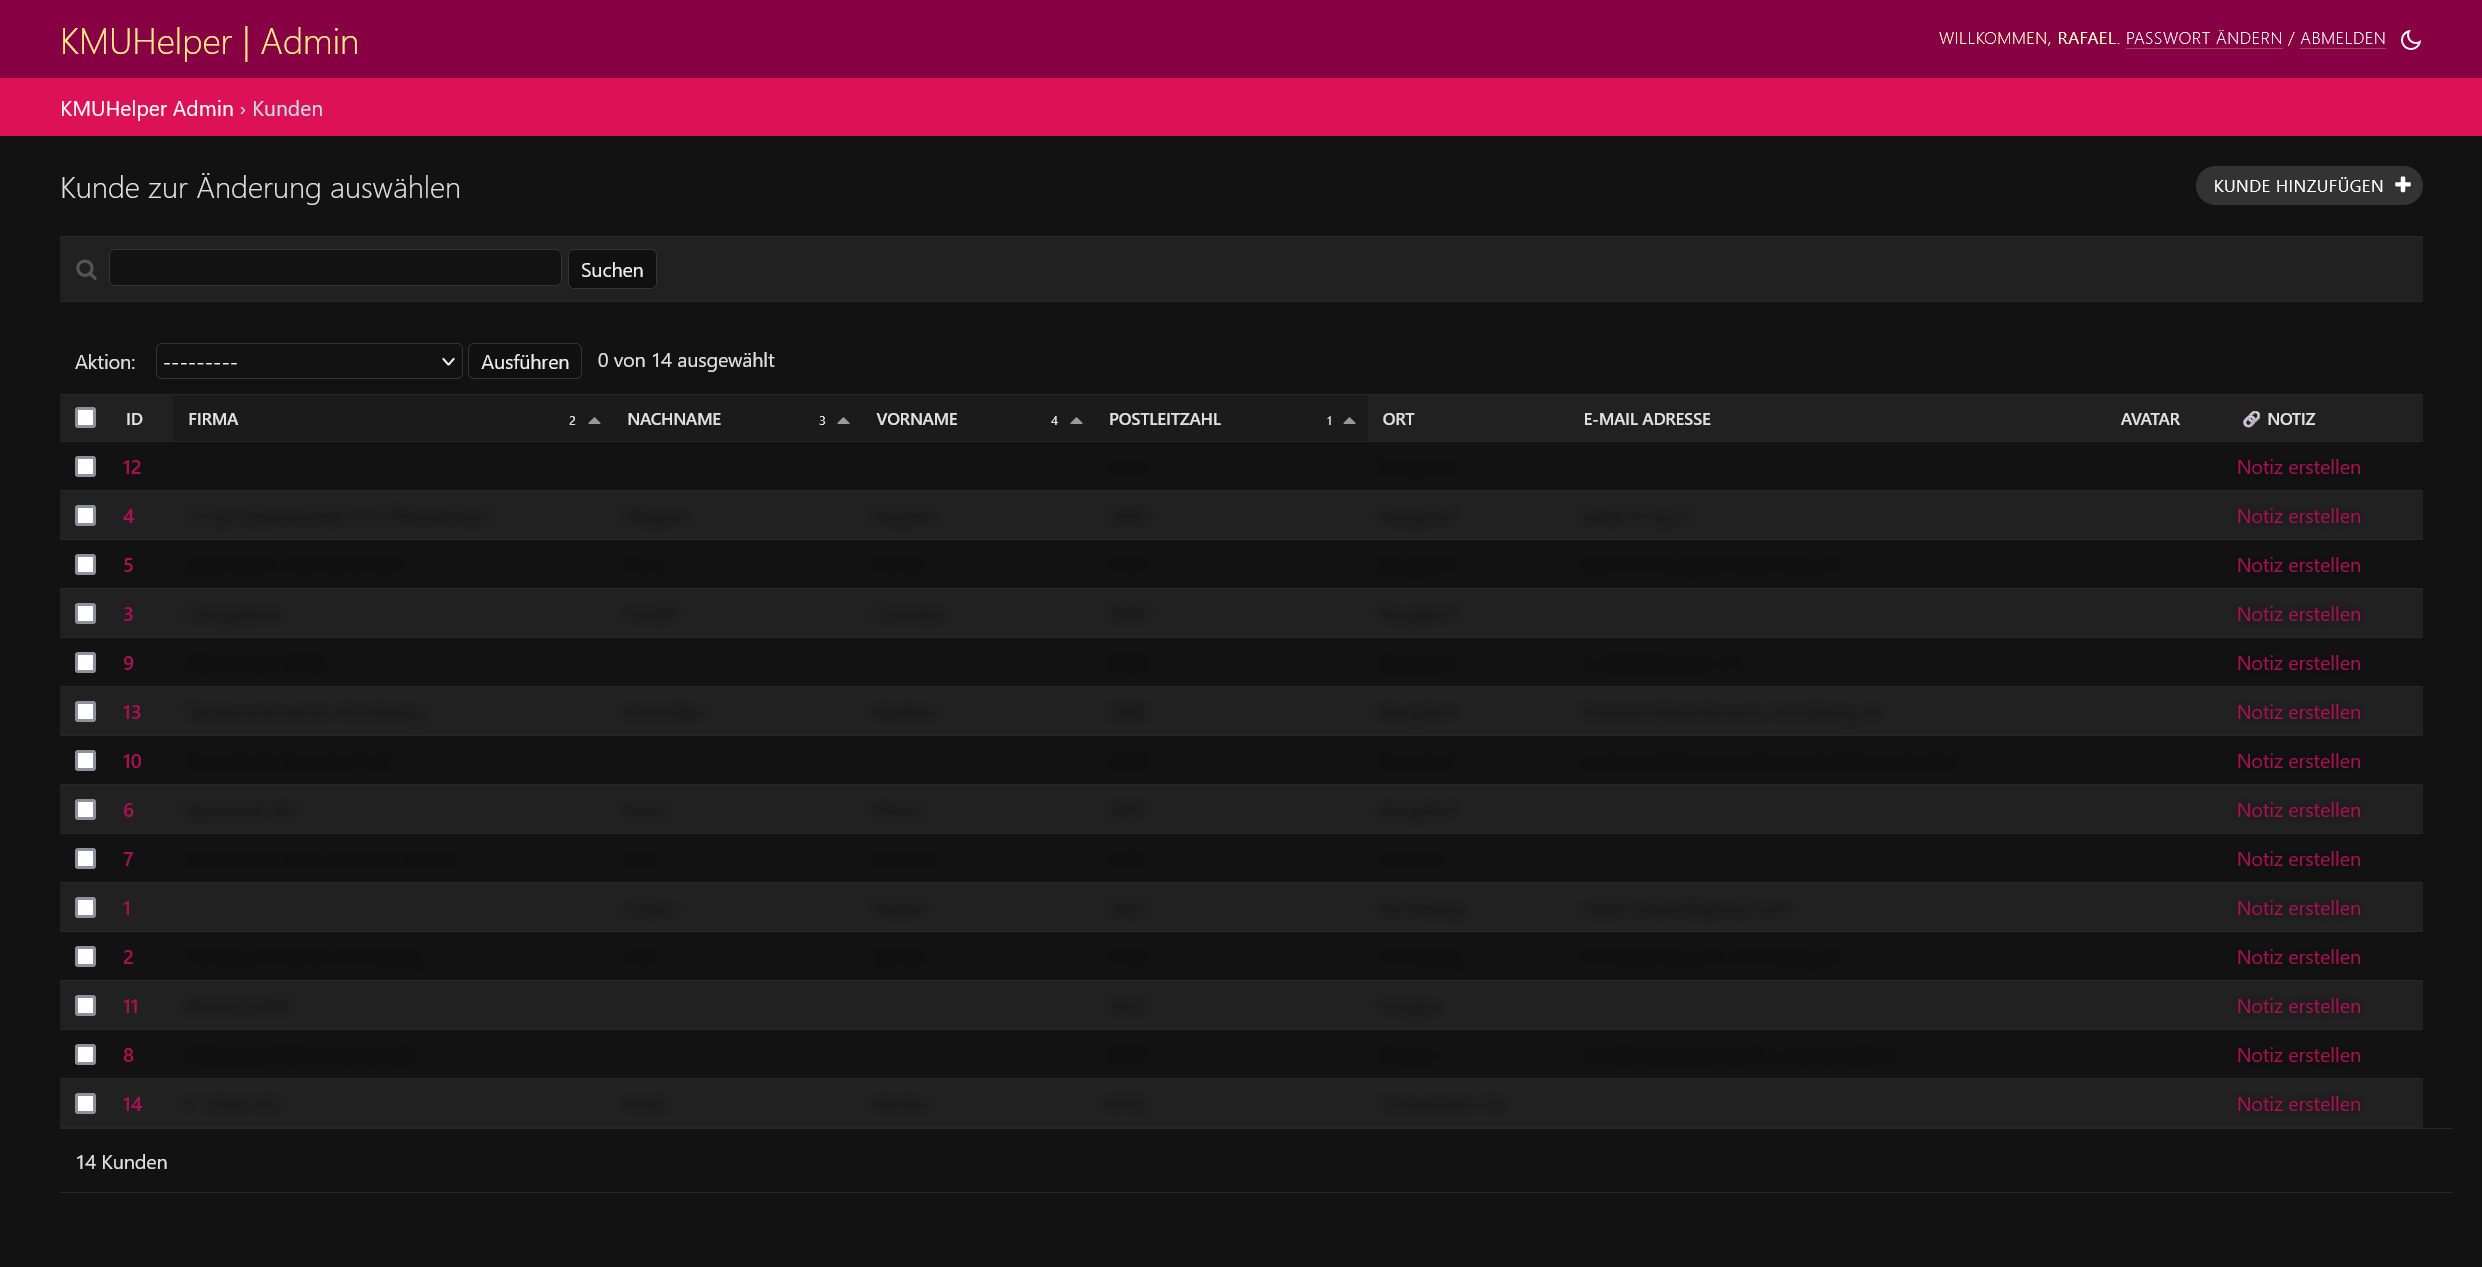Click the Nachname column sort arrow
Viewport: 2482px width, 1267px height.
point(843,421)
